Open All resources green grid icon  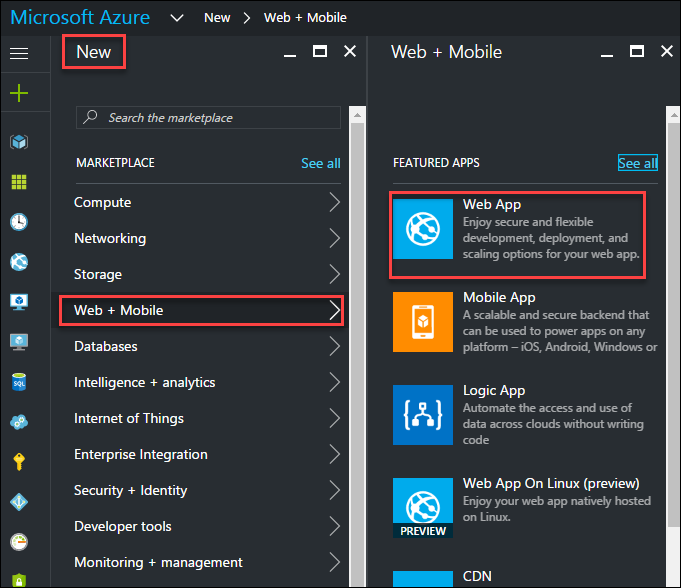coord(19,182)
